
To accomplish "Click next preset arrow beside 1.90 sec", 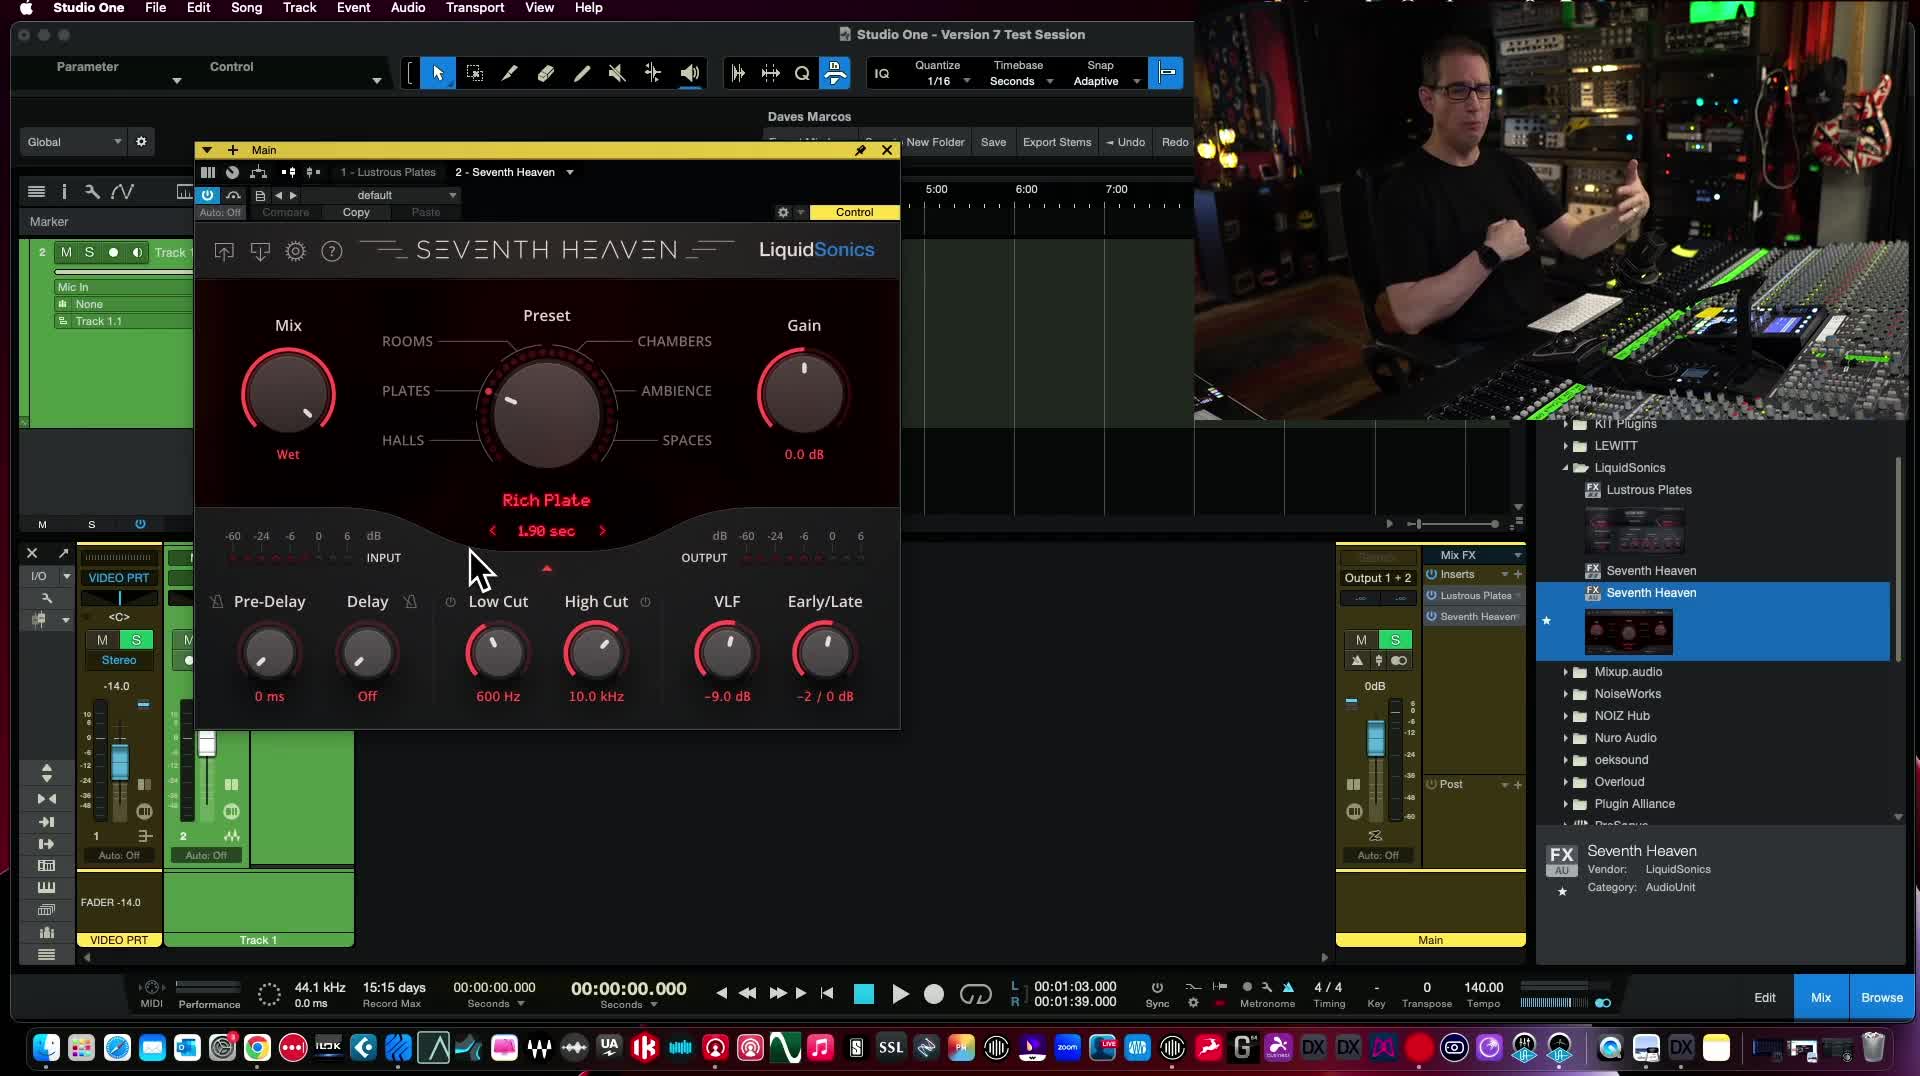I will tap(602, 531).
